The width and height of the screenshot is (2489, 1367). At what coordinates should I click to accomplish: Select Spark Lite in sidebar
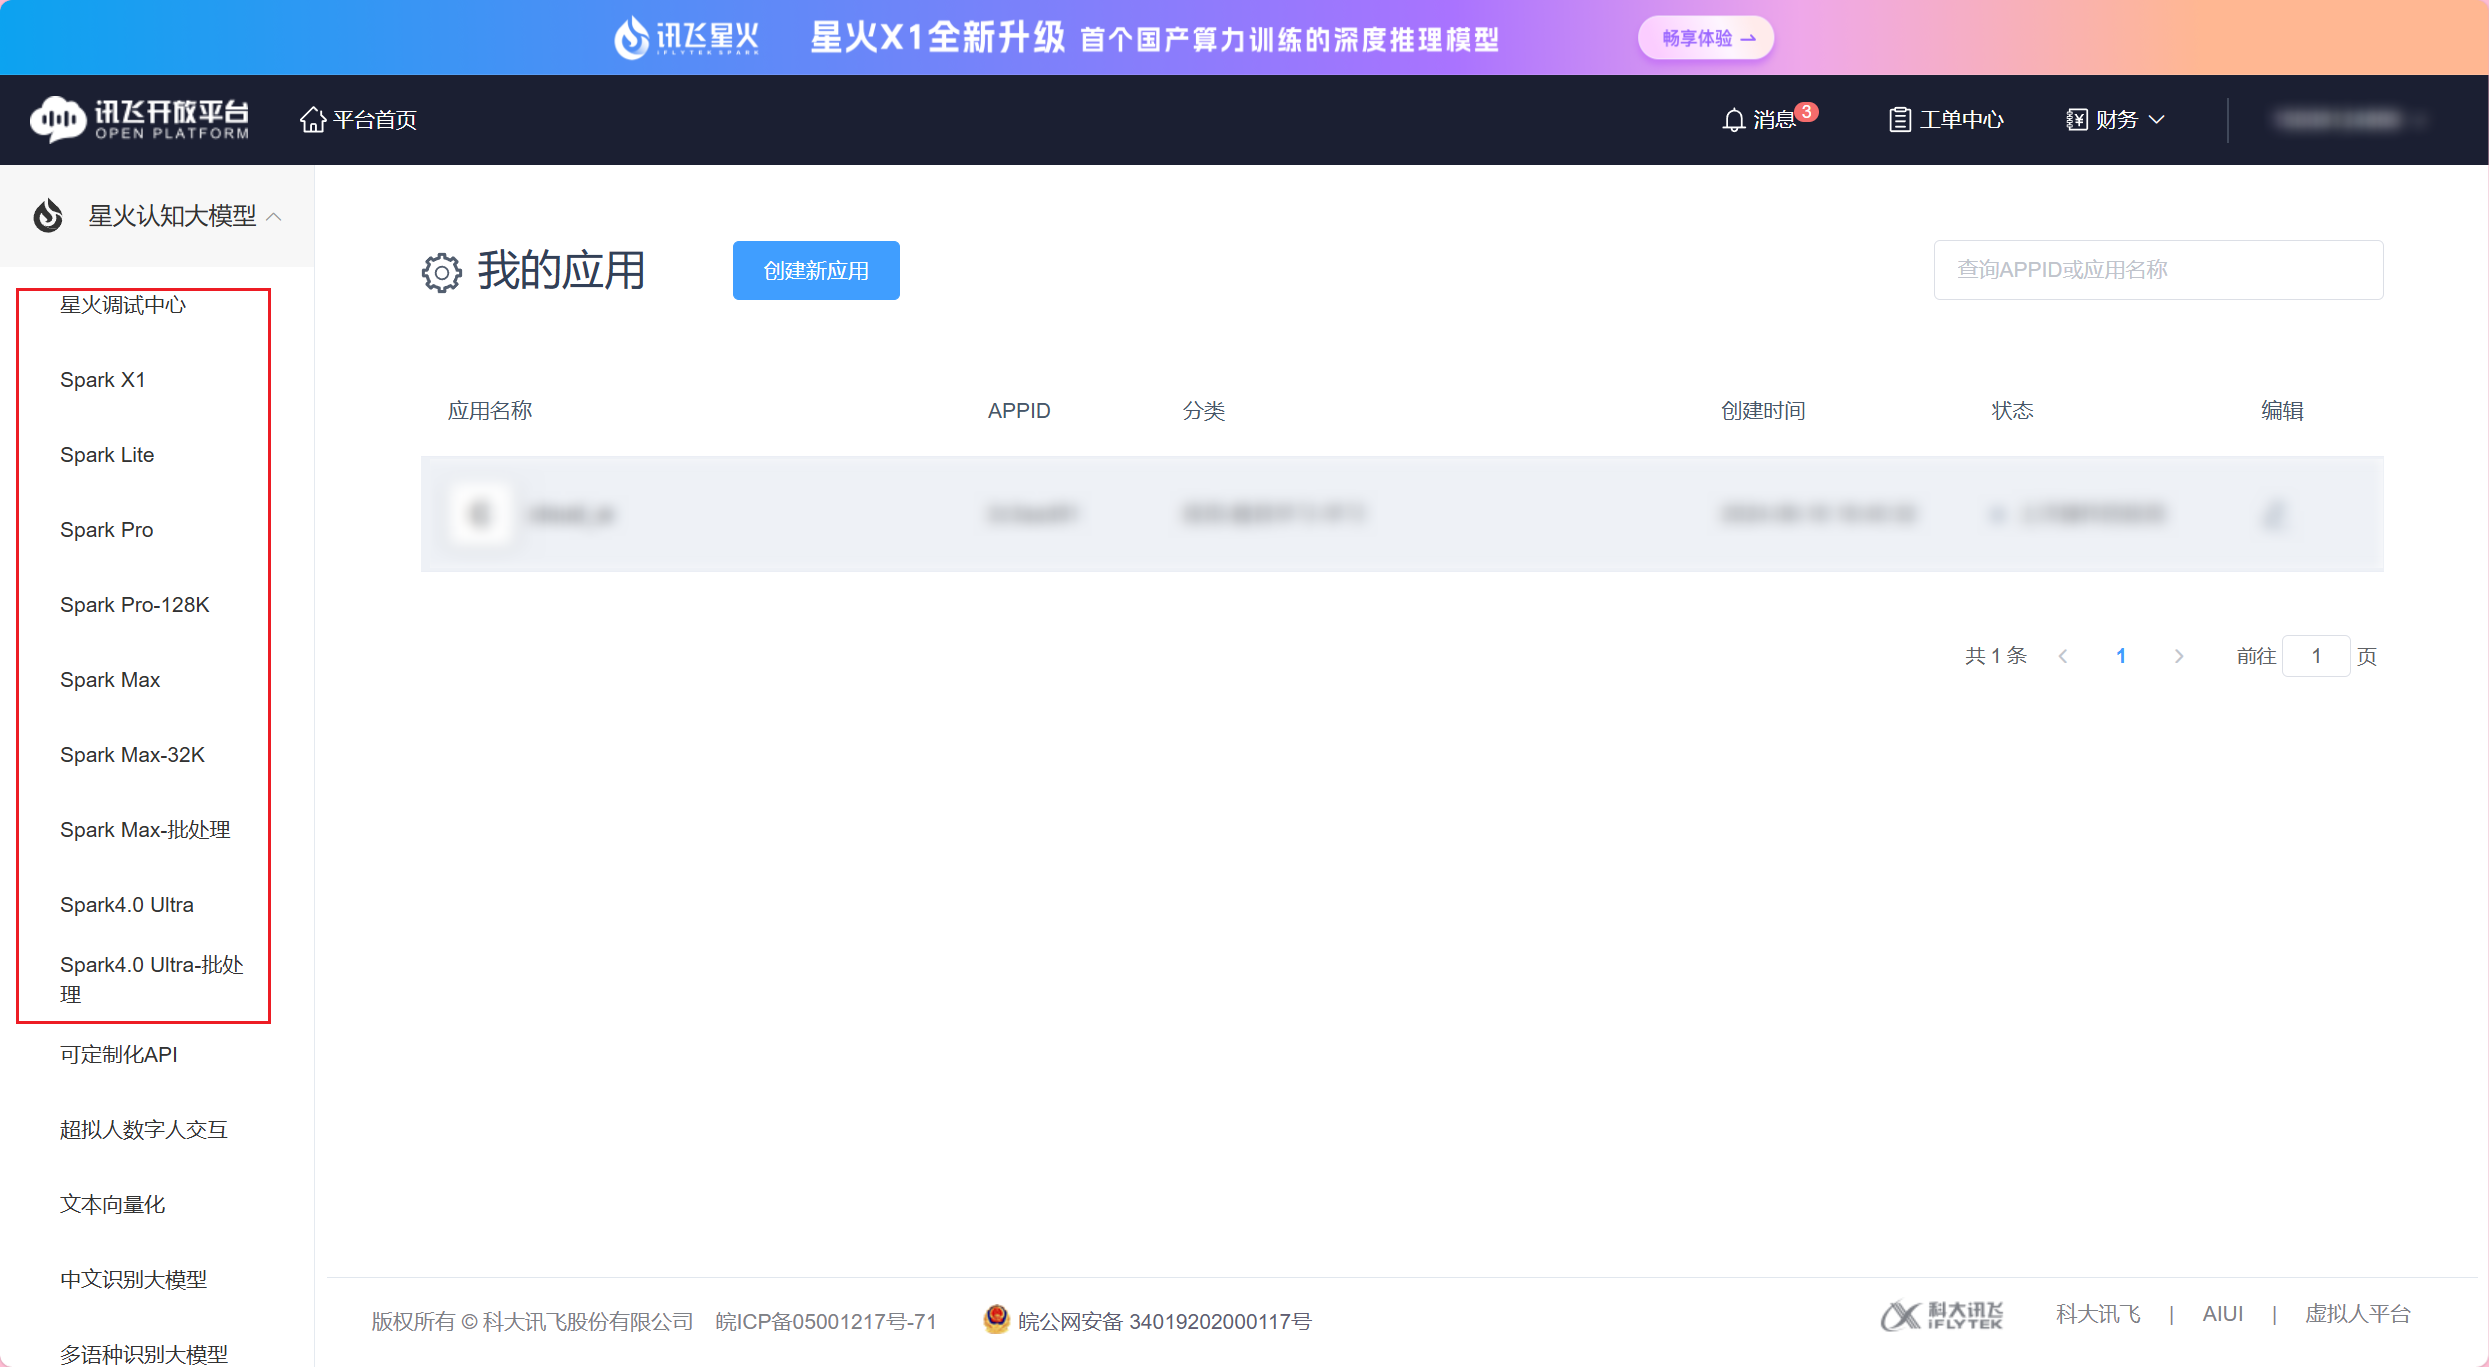pyautogui.click(x=106, y=455)
